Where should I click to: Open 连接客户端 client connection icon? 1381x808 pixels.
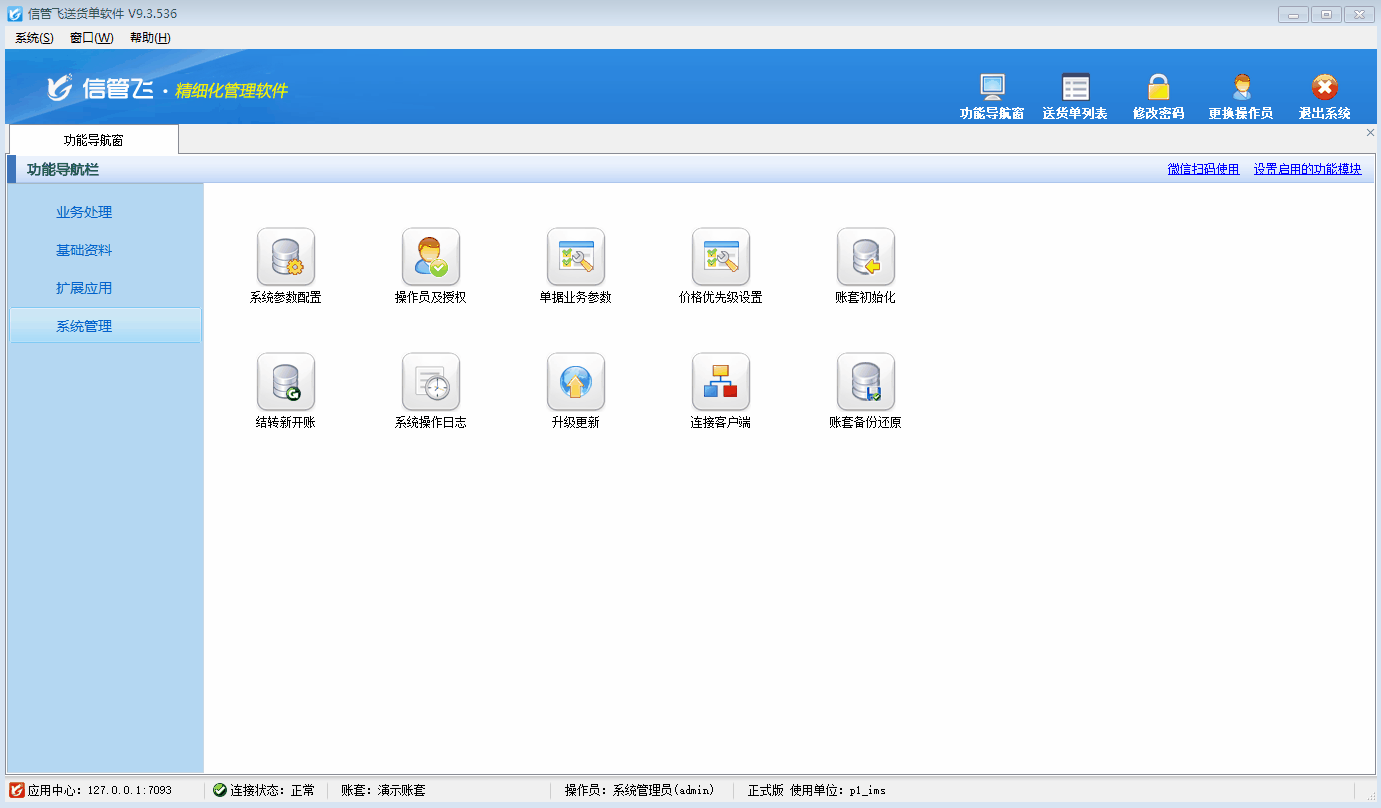tap(721, 382)
